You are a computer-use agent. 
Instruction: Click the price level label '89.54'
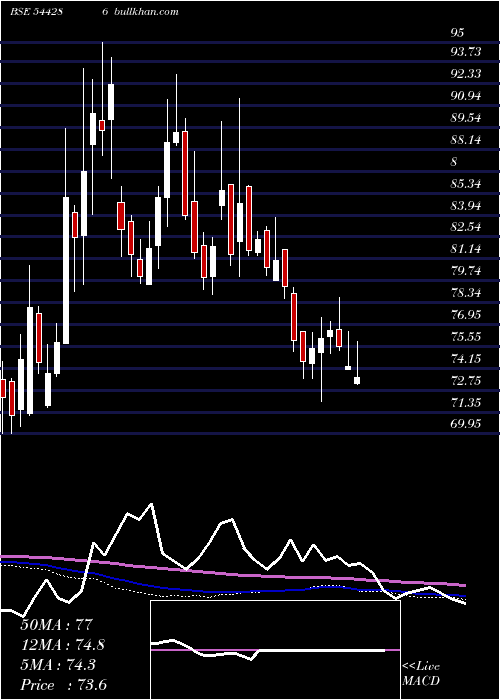(466, 118)
